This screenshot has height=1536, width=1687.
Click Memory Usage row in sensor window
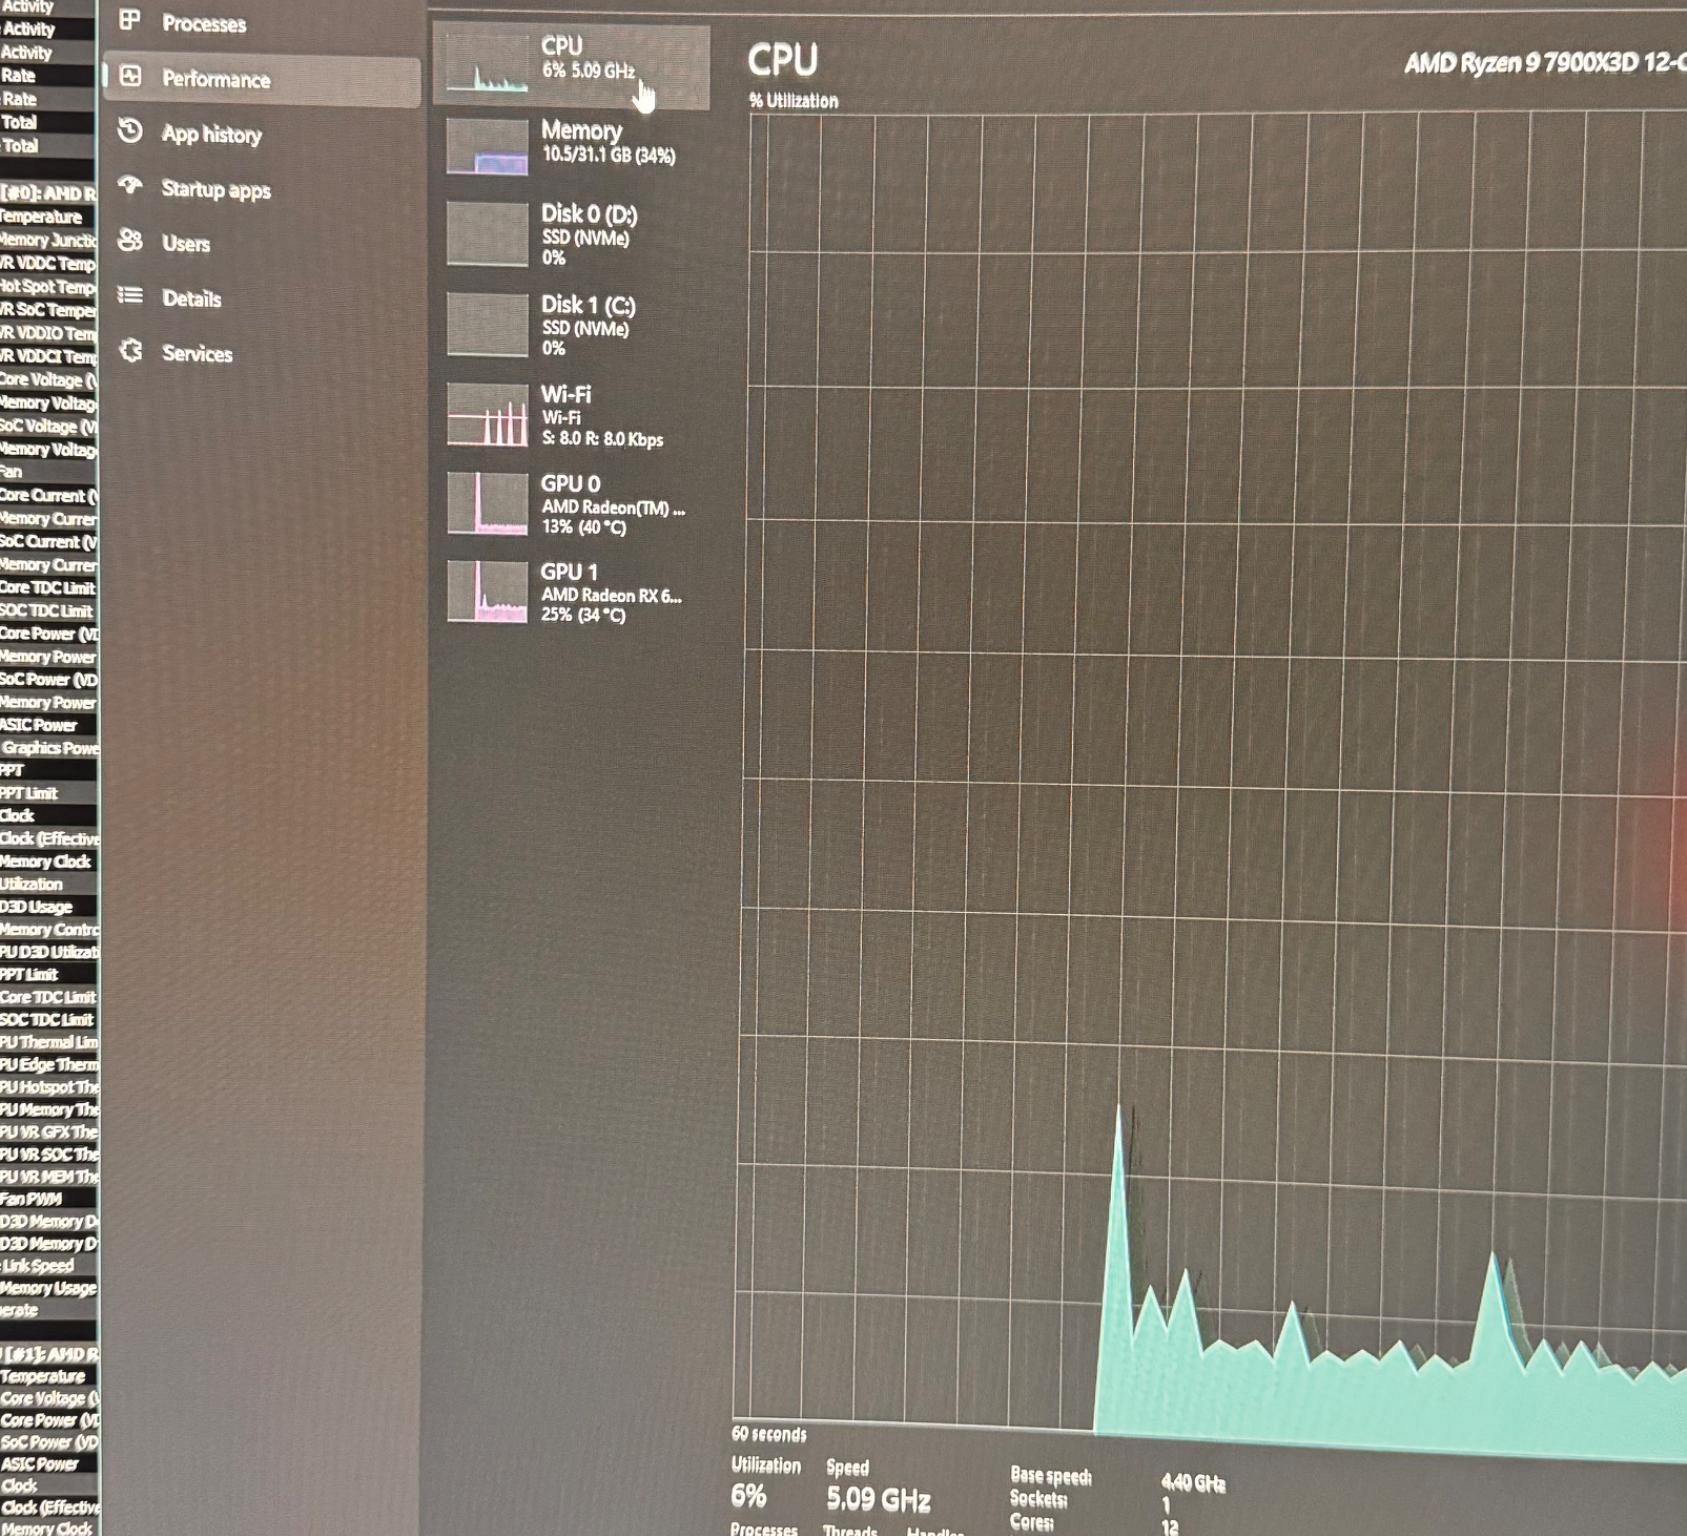tap(48, 1288)
